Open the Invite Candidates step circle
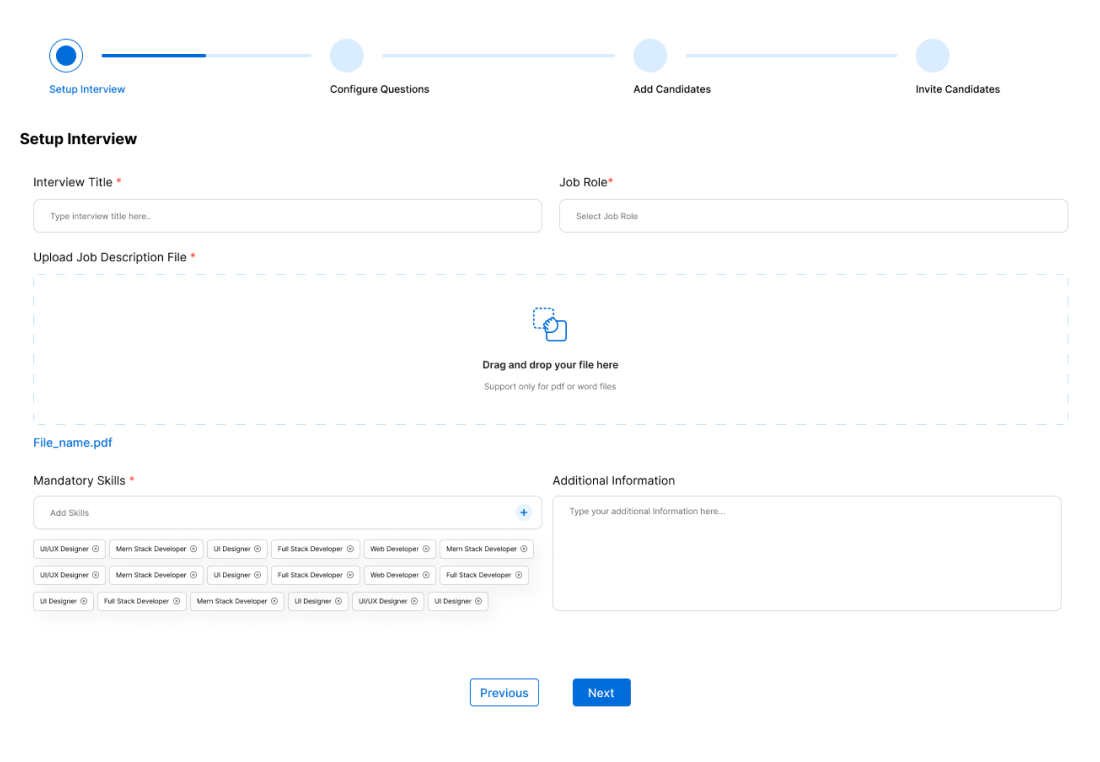This screenshot has height=762, width=1100. coord(932,55)
